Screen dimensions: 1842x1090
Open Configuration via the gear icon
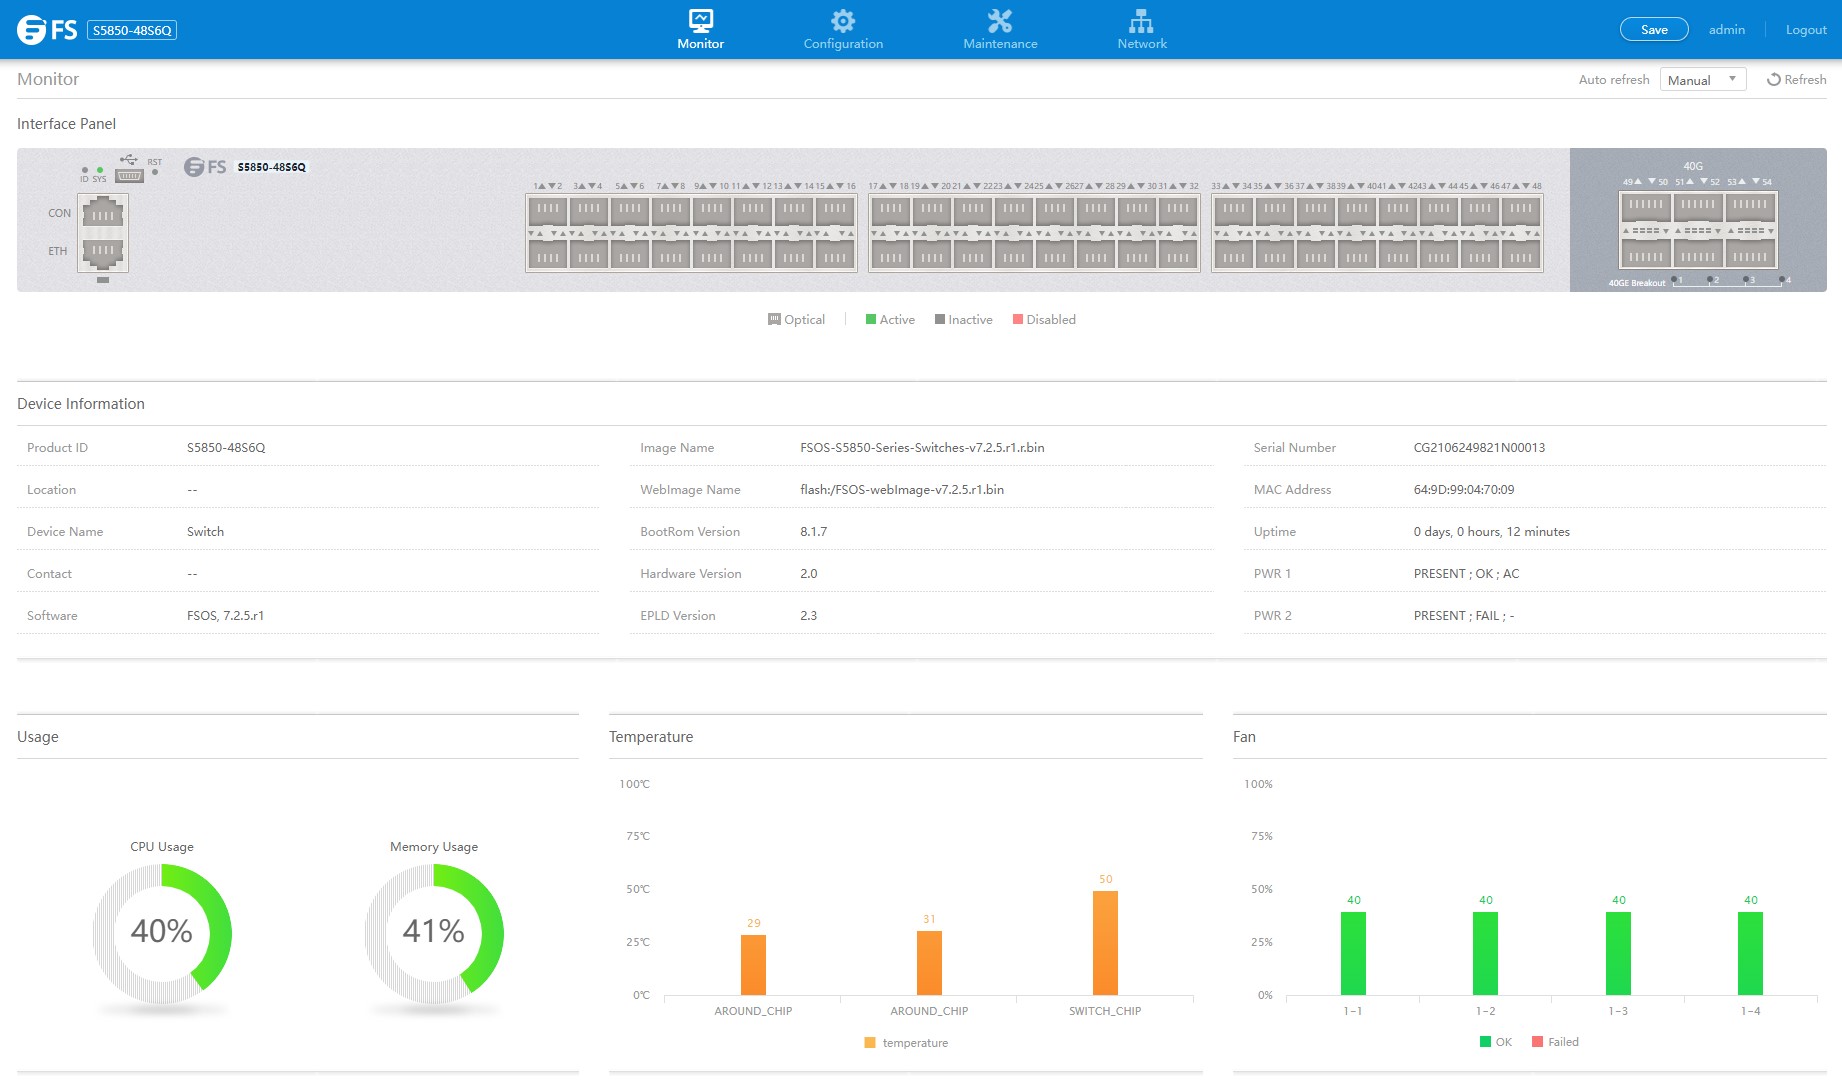(843, 20)
